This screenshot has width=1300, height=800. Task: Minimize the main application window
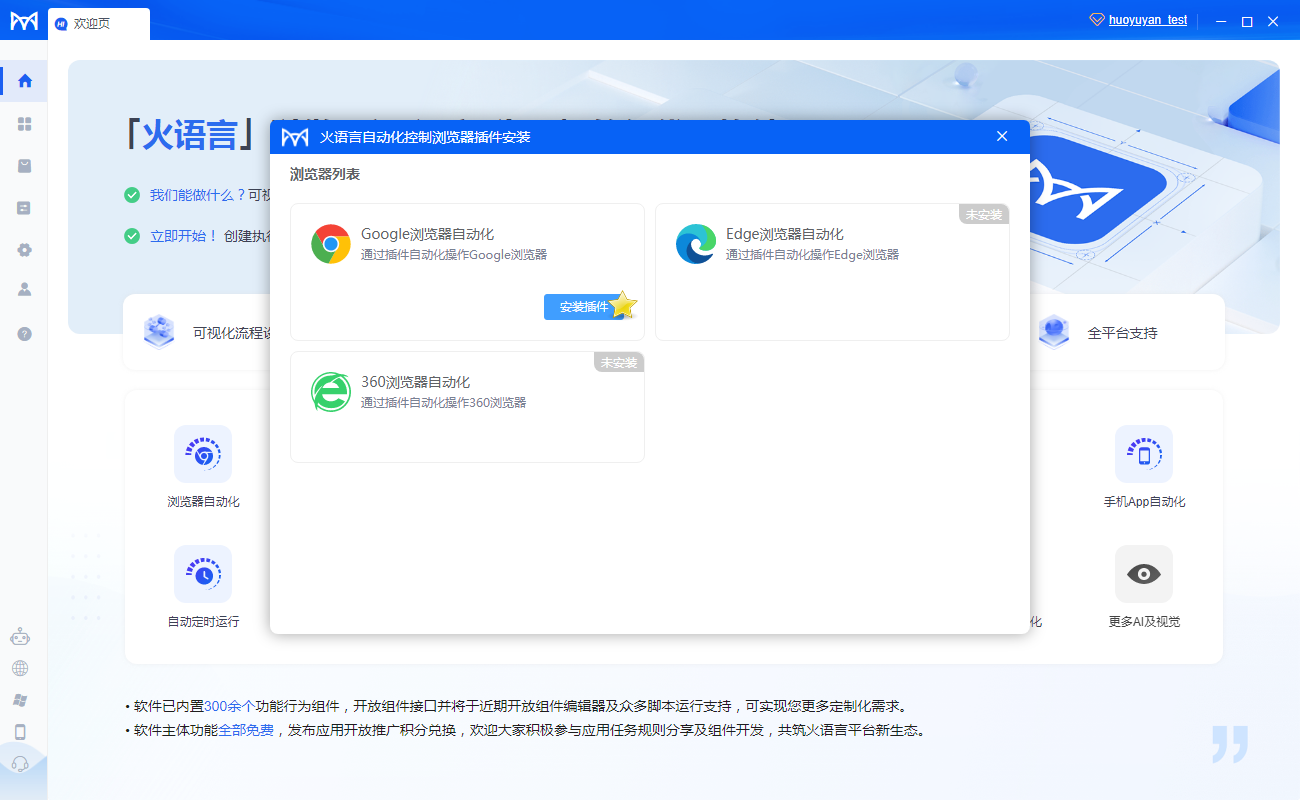1221,21
